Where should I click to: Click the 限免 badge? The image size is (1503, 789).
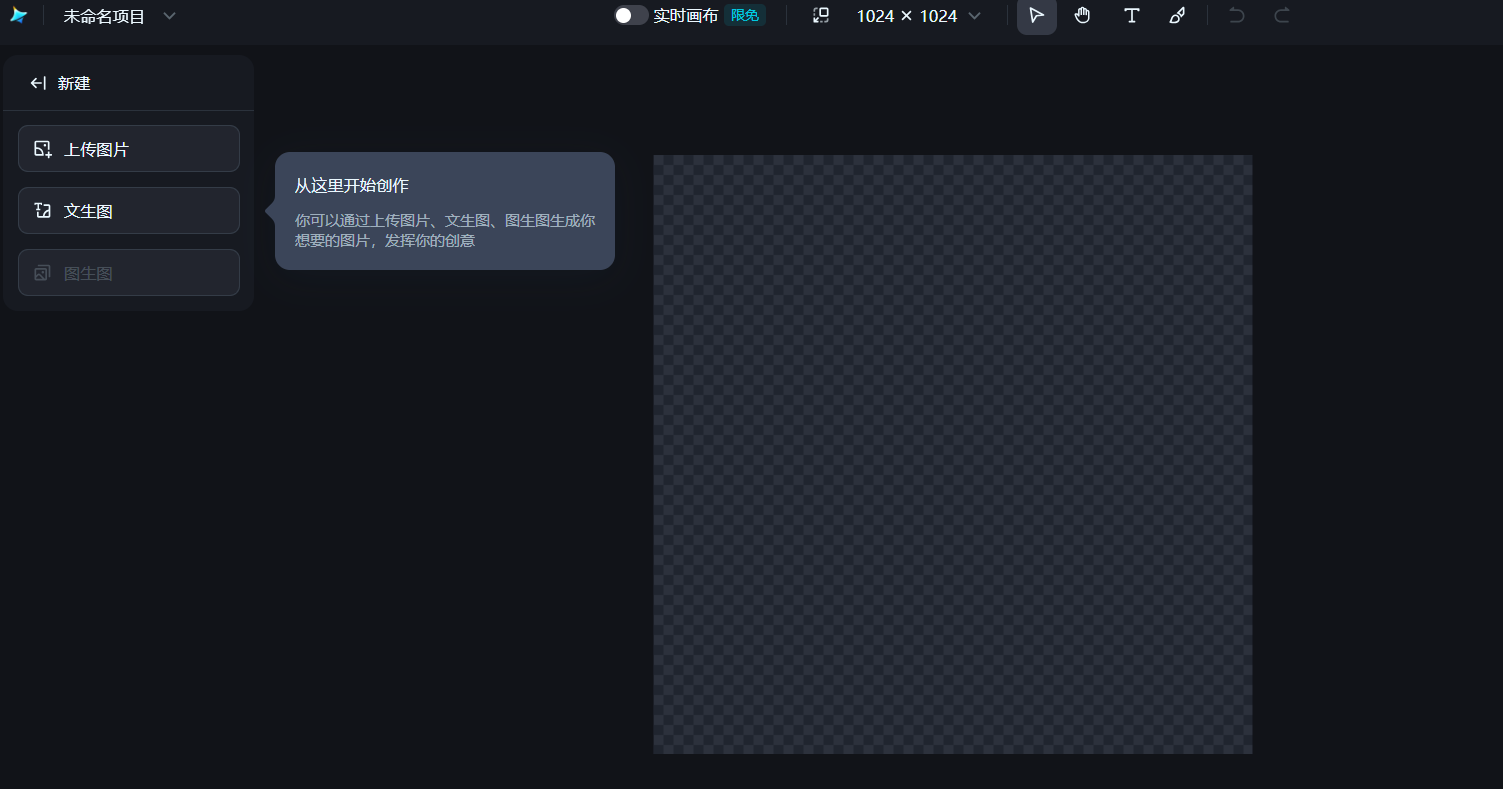click(745, 16)
